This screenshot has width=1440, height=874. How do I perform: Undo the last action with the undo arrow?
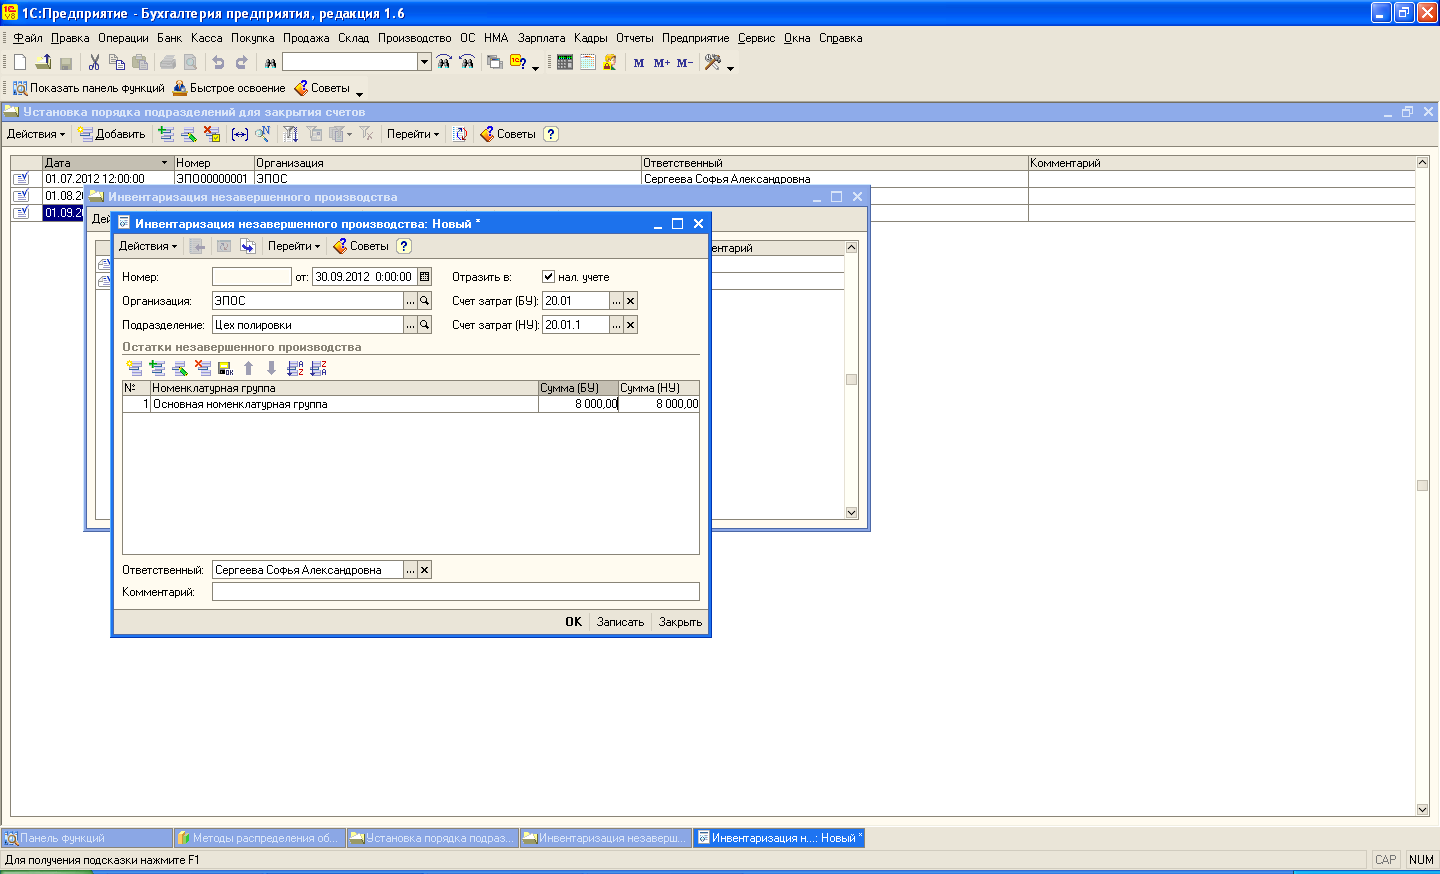click(x=218, y=62)
